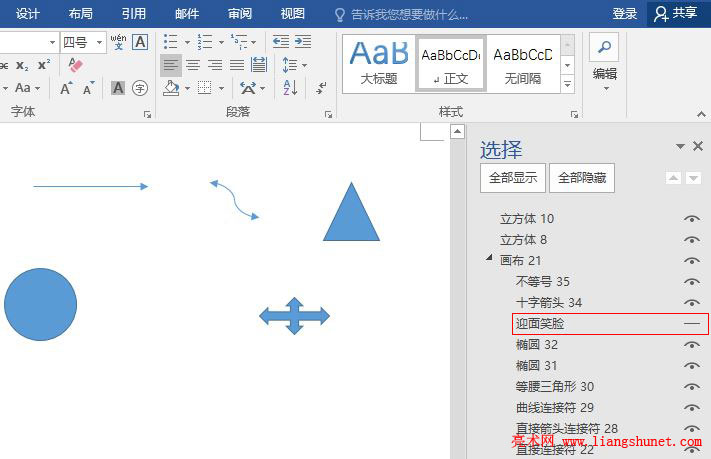Open the font size 四号 dropdown

(99, 43)
